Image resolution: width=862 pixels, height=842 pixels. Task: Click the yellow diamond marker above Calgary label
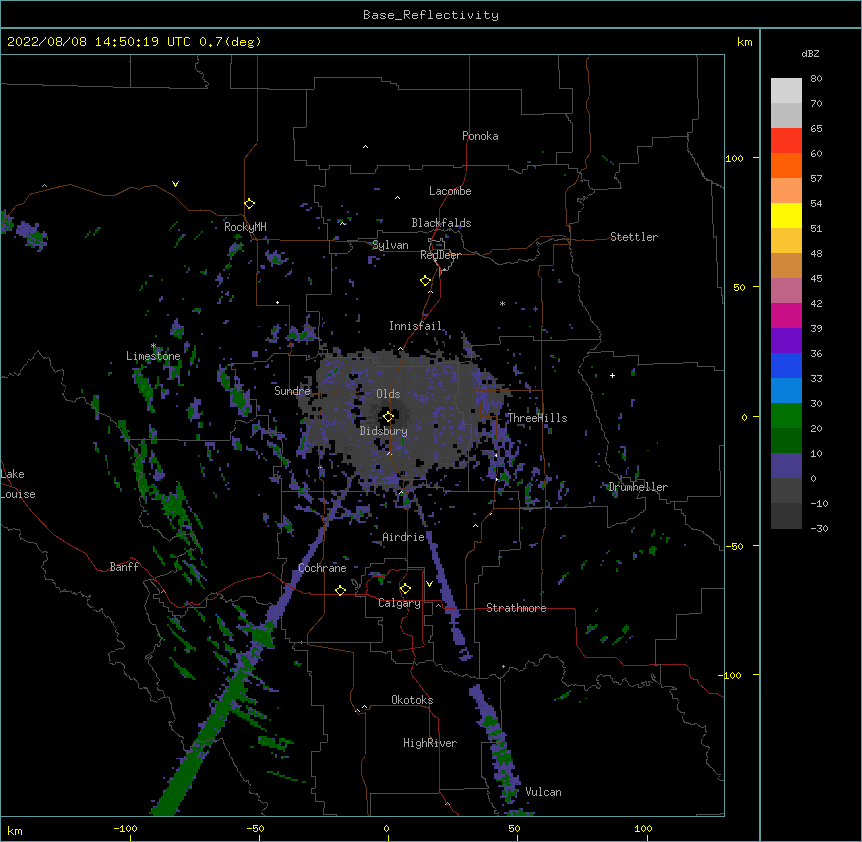(x=405, y=589)
